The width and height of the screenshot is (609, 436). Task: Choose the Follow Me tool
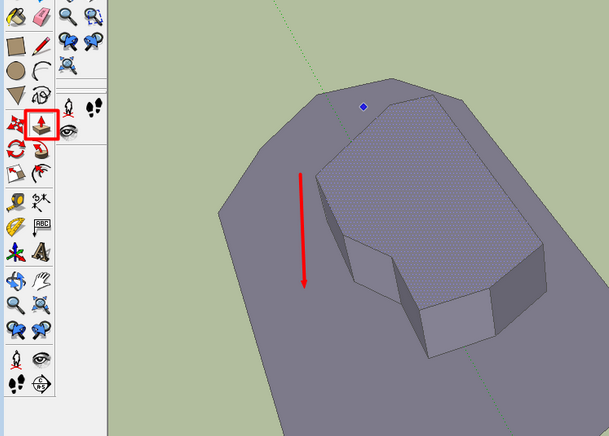[x=41, y=150]
